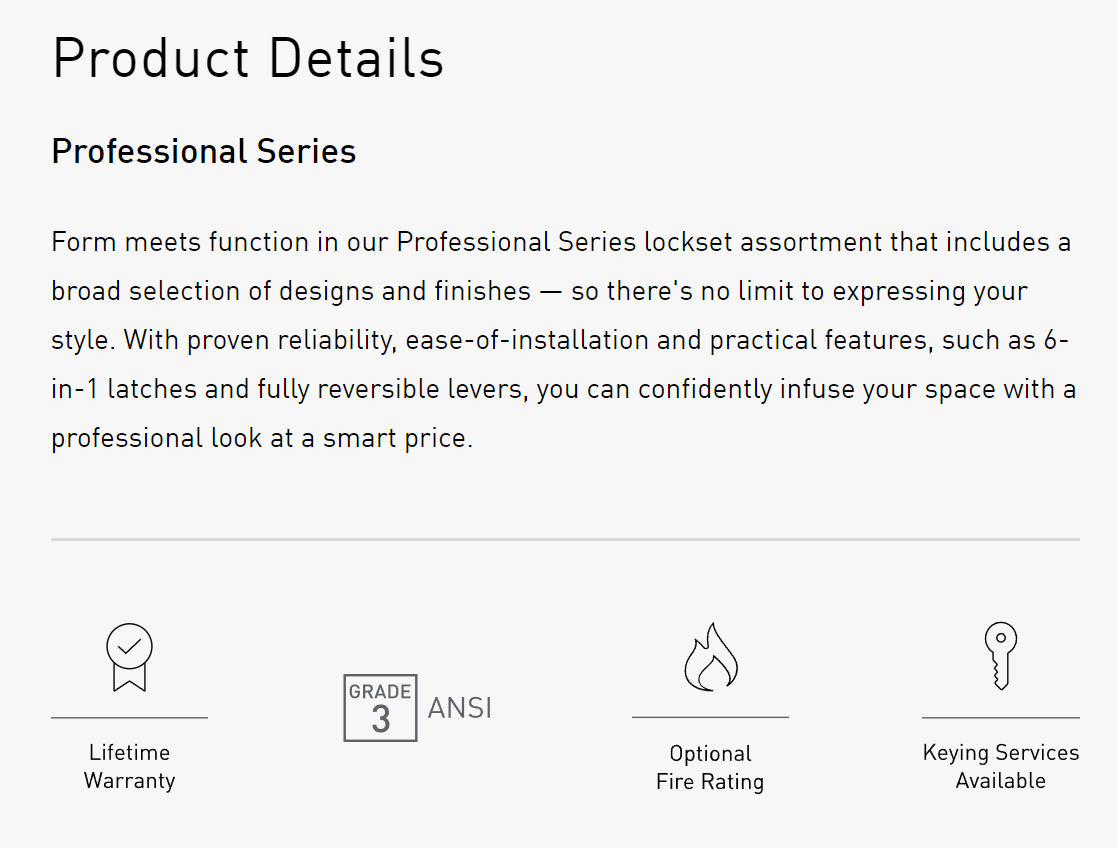Screen dimensions: 1117x848
Task: Click the flame fire rating icon
Action: (x=710, y=657)
